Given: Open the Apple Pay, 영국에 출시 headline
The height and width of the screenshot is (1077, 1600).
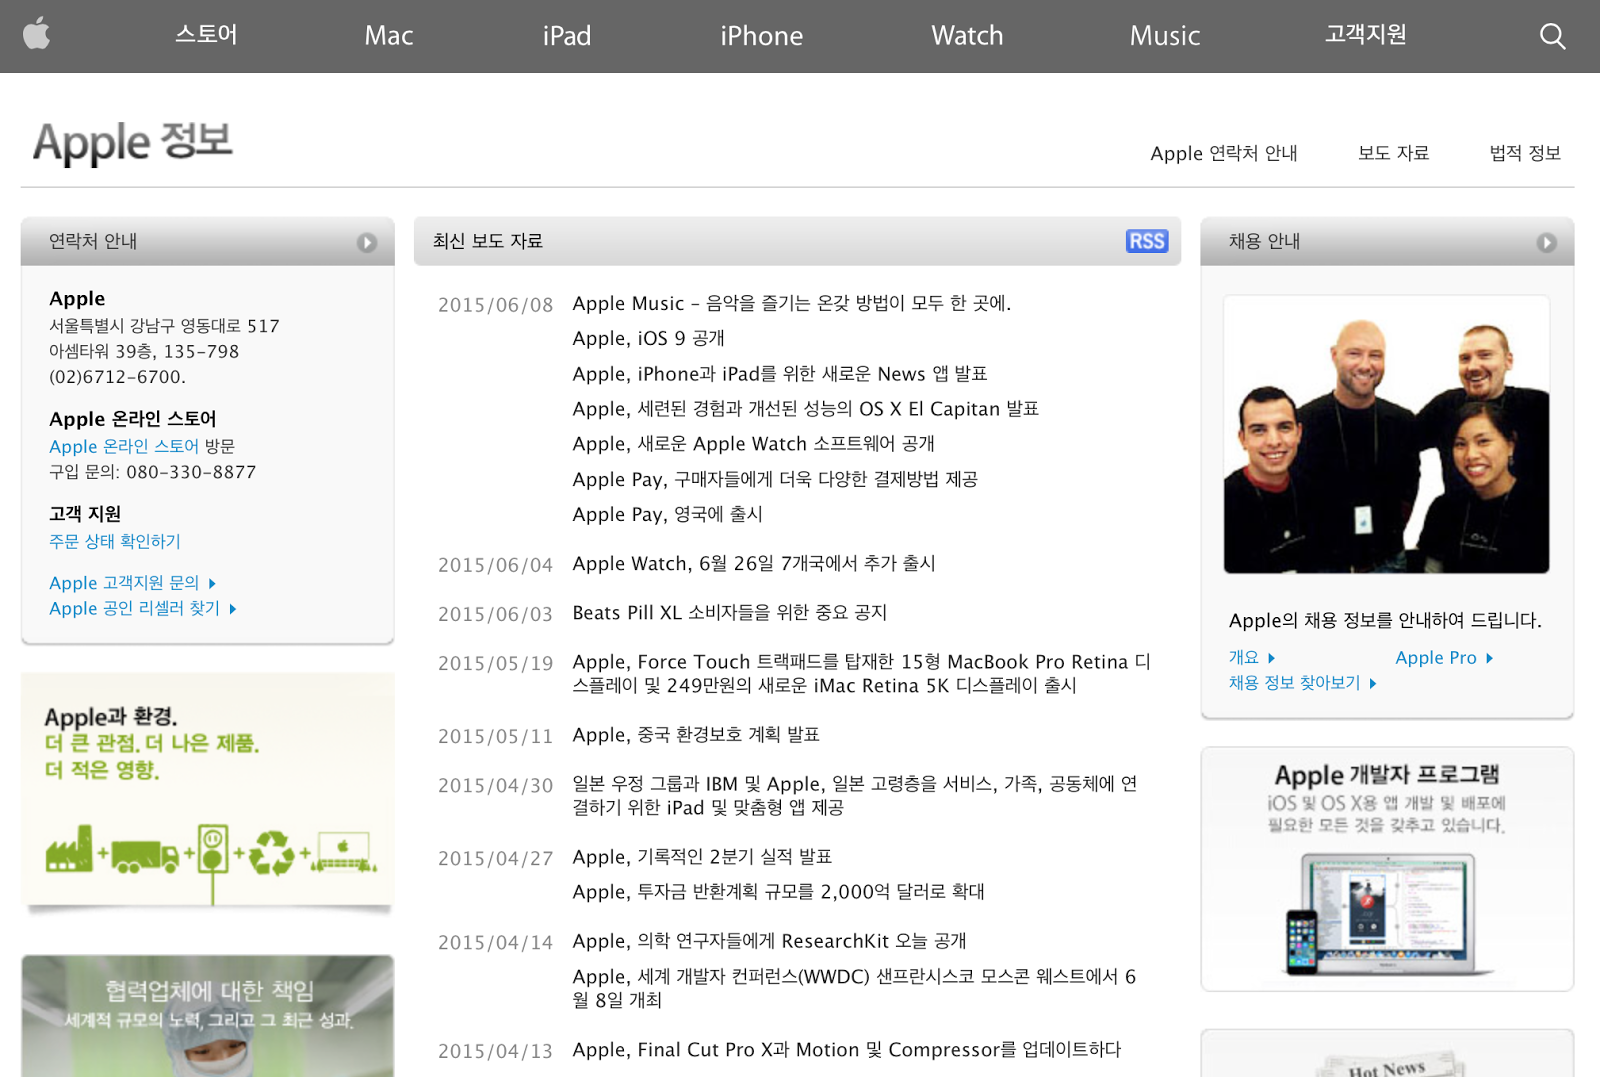Looking at the screenshot, I should pyautogui.click(x=667, y=514).
